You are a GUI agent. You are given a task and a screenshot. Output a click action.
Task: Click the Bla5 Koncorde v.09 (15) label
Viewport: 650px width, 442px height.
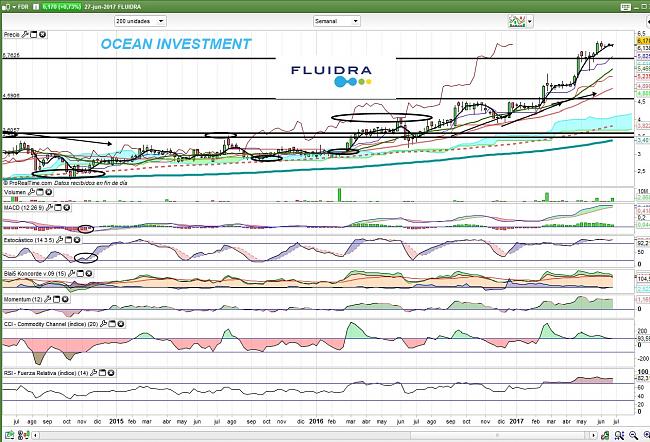(x=35, y=273)
